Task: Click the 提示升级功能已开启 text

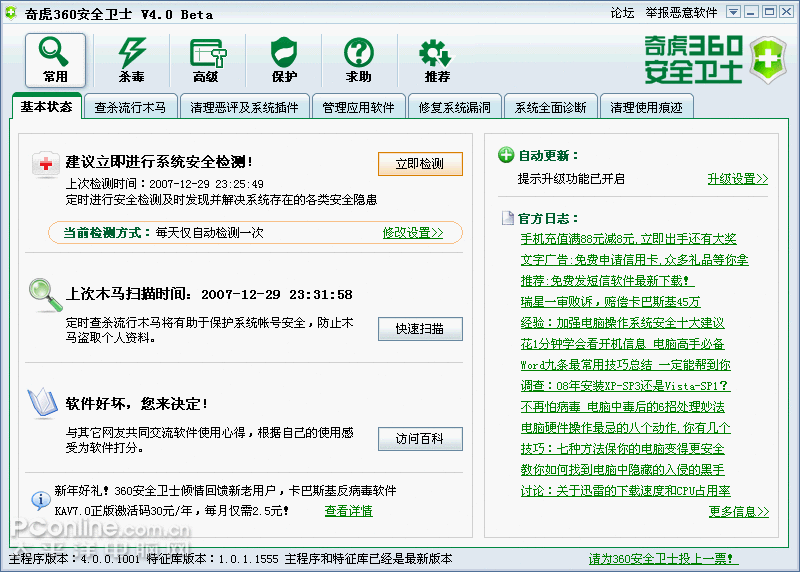Action: tap(571, 179)
